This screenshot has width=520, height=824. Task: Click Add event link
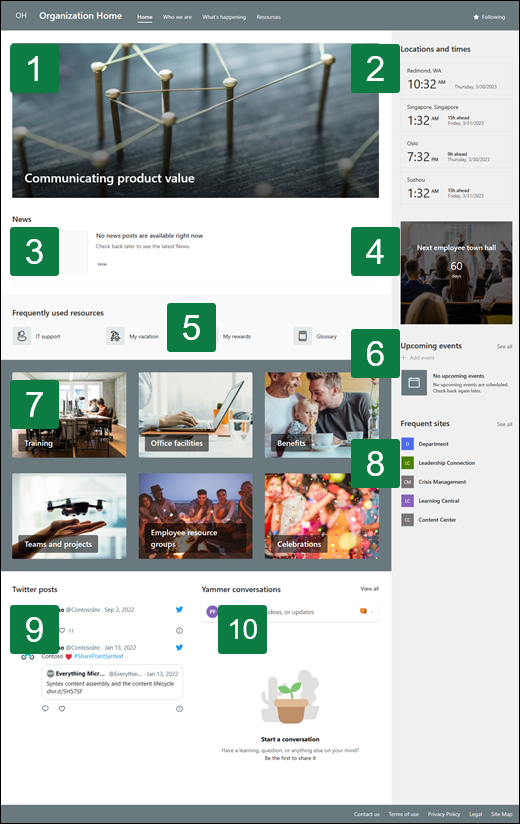pyautogui.click(x=418, y=358)
